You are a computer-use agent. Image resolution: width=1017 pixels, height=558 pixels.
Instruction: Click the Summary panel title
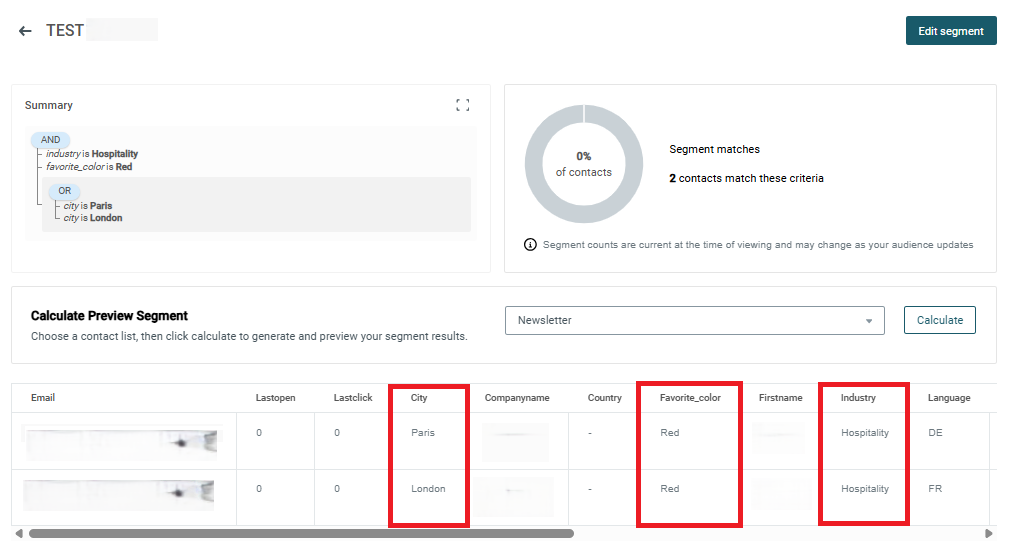point(49,105)
